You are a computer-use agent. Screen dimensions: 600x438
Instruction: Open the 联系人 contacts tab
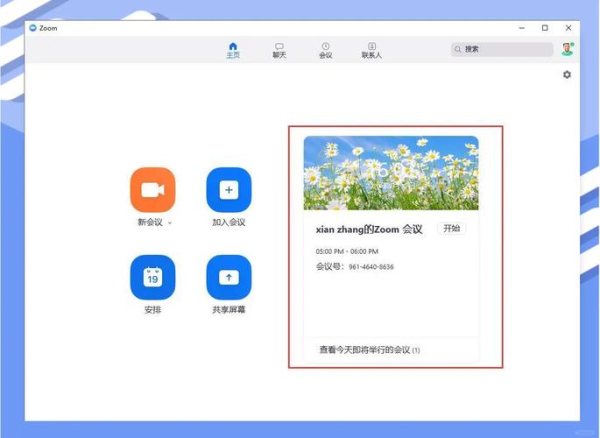(372, 50)
